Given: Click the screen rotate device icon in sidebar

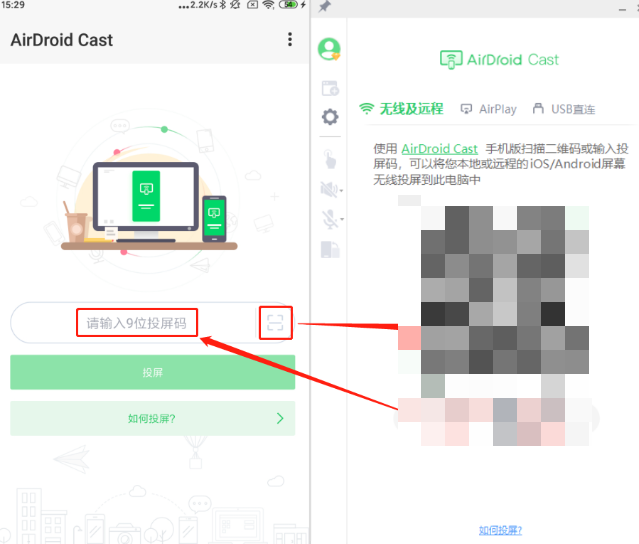Looking at the screenshot, I should (x=330, y=249).
